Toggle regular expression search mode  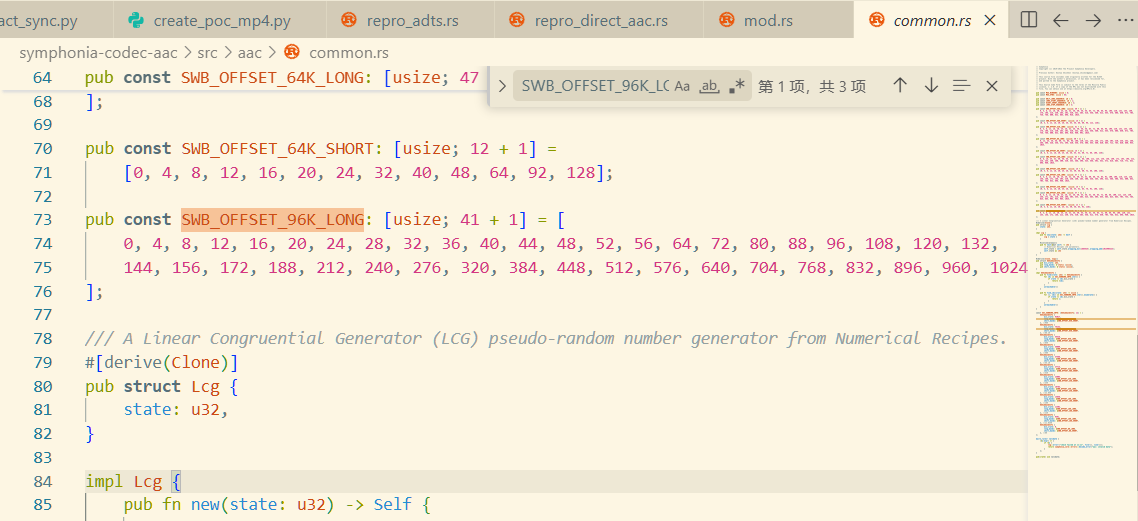tap(737, 86)
